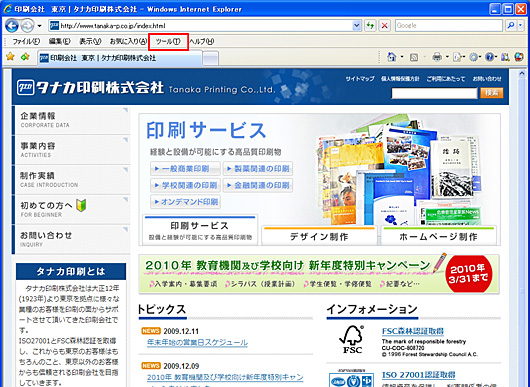530x387 pixels.
Task: Open the FSC森林認証取得 link
Action: coord(413,331)
